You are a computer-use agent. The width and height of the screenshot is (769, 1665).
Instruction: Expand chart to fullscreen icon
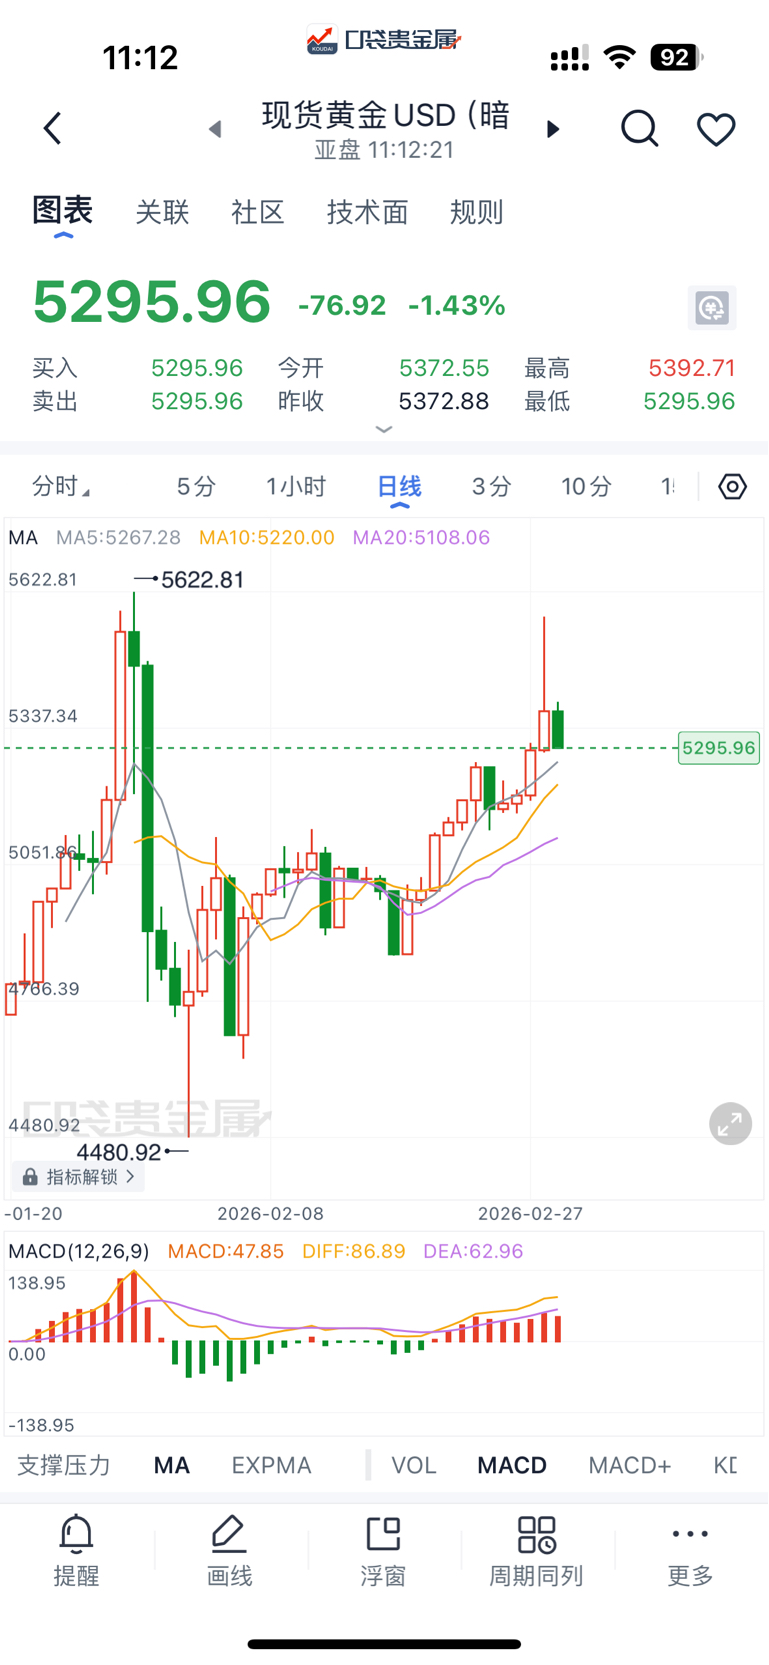point(730,1124)
